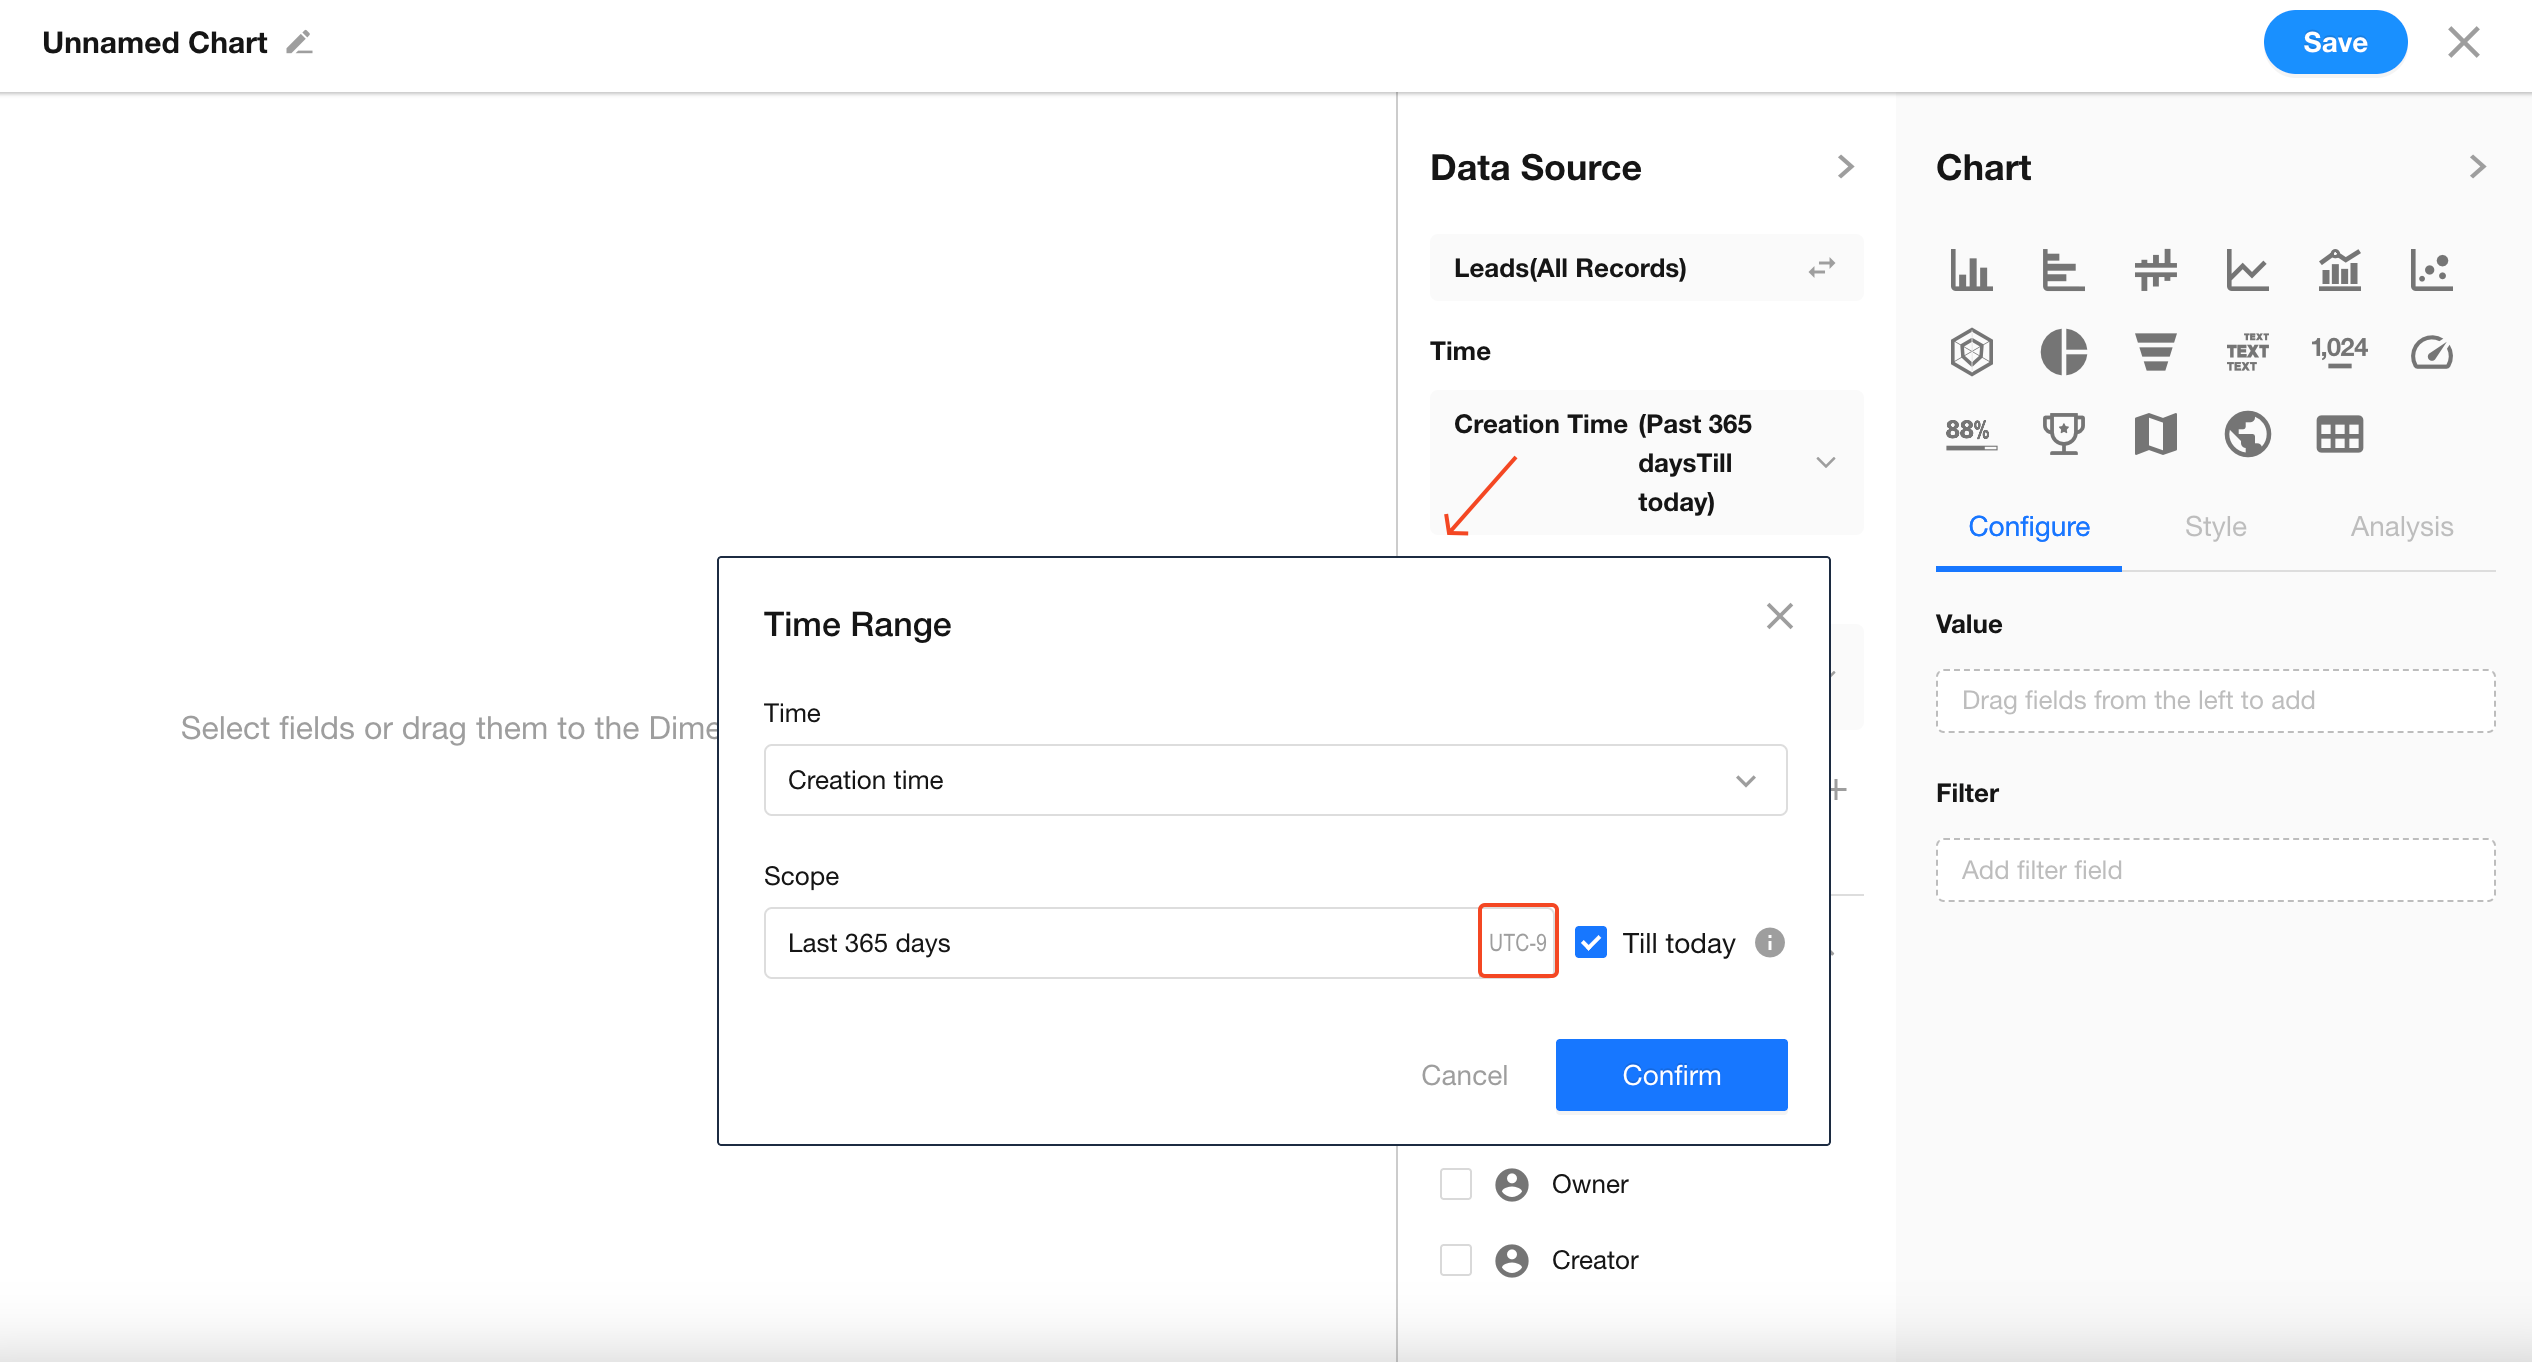Open the Creation time dropdown

point(1275,780)
